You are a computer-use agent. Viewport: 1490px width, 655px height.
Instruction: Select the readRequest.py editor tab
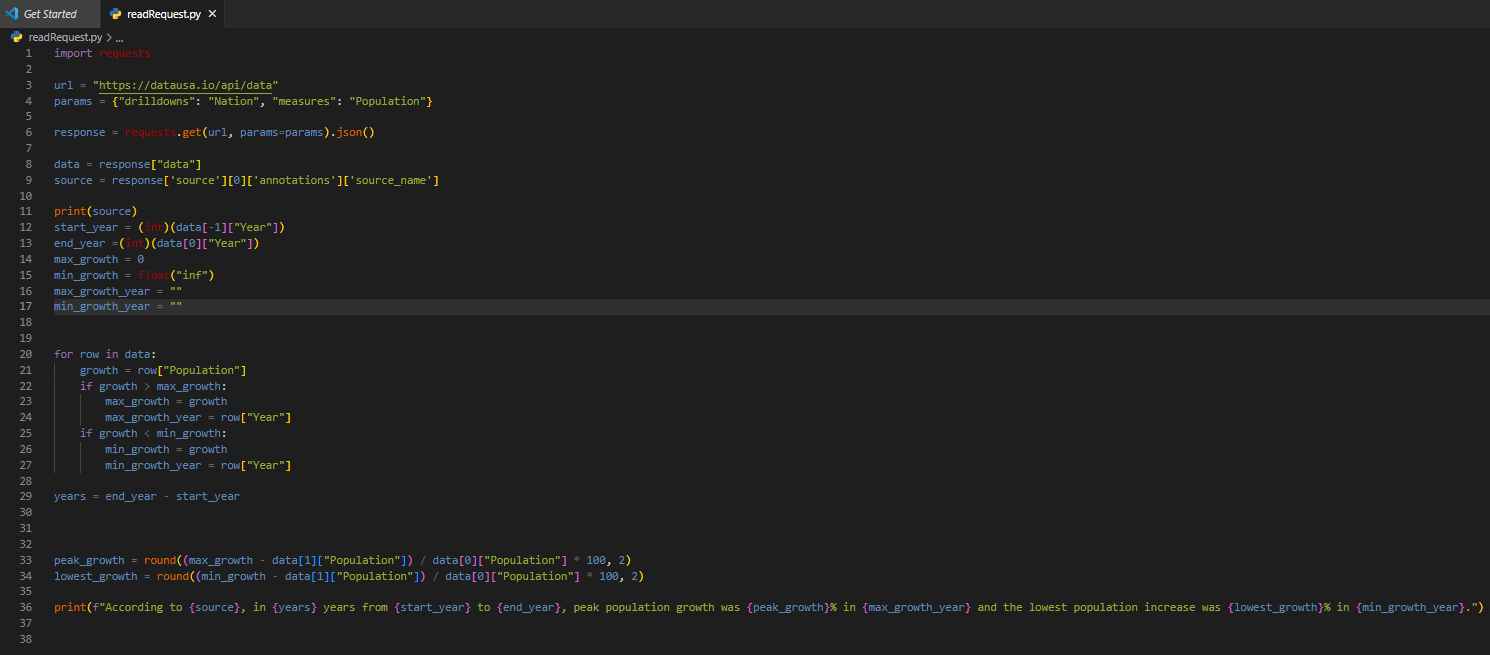164,14
